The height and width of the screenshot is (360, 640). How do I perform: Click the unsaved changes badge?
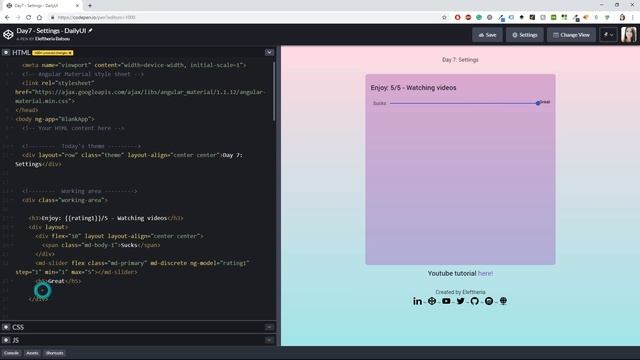click(53, 53)
